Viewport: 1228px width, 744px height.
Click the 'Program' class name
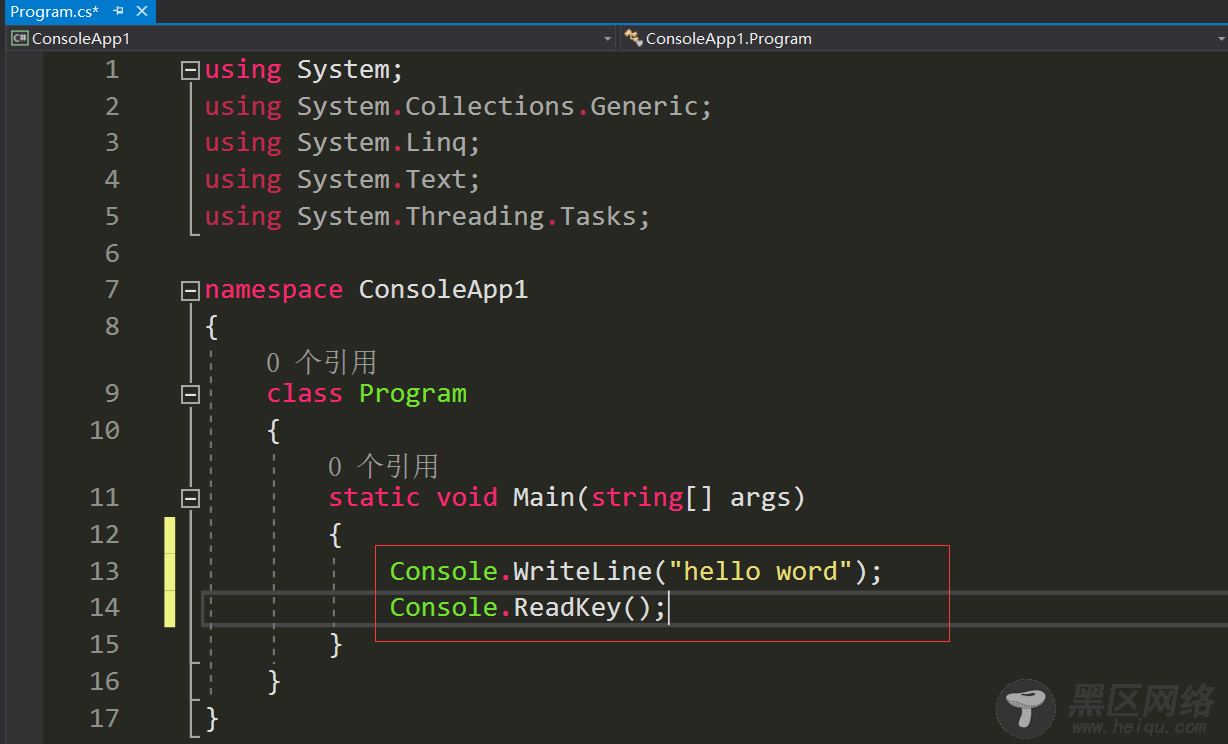413,394
